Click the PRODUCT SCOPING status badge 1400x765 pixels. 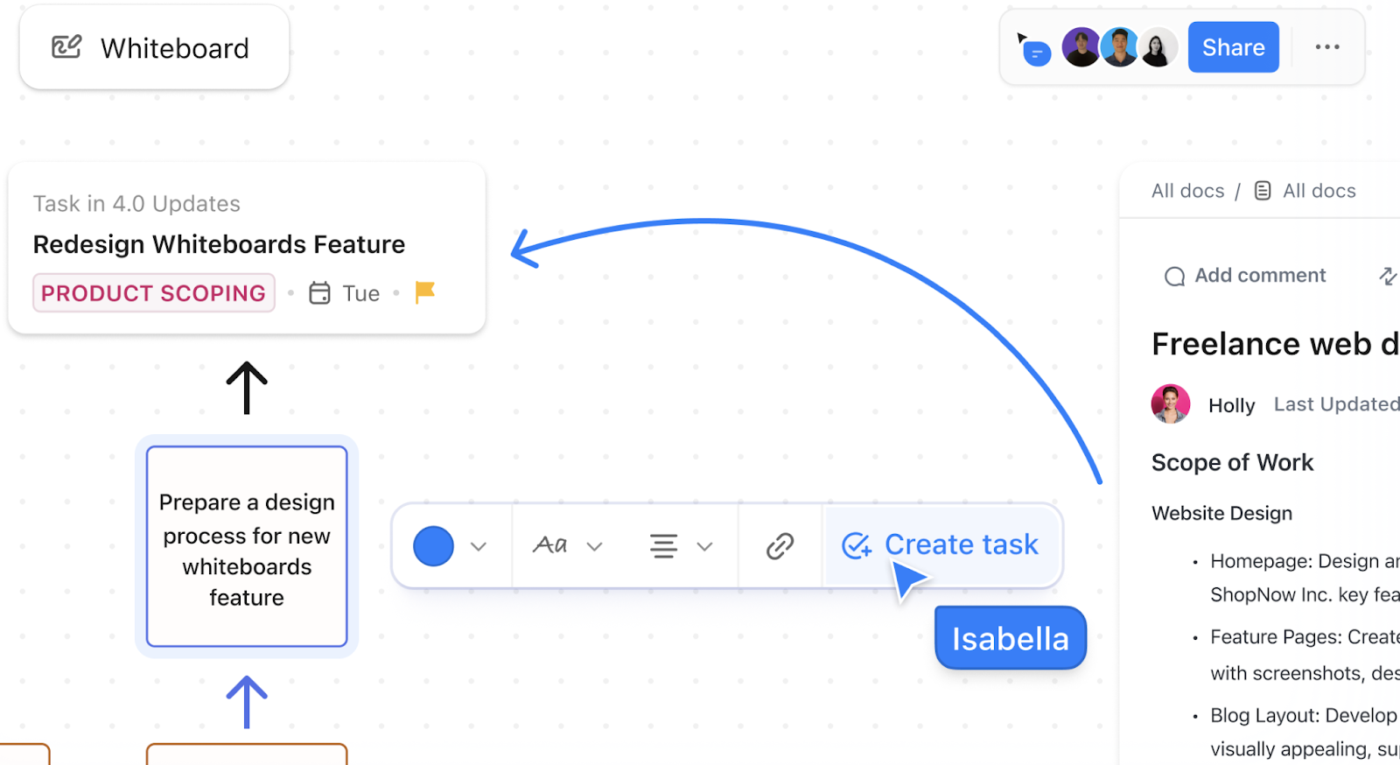pos(153,292)
